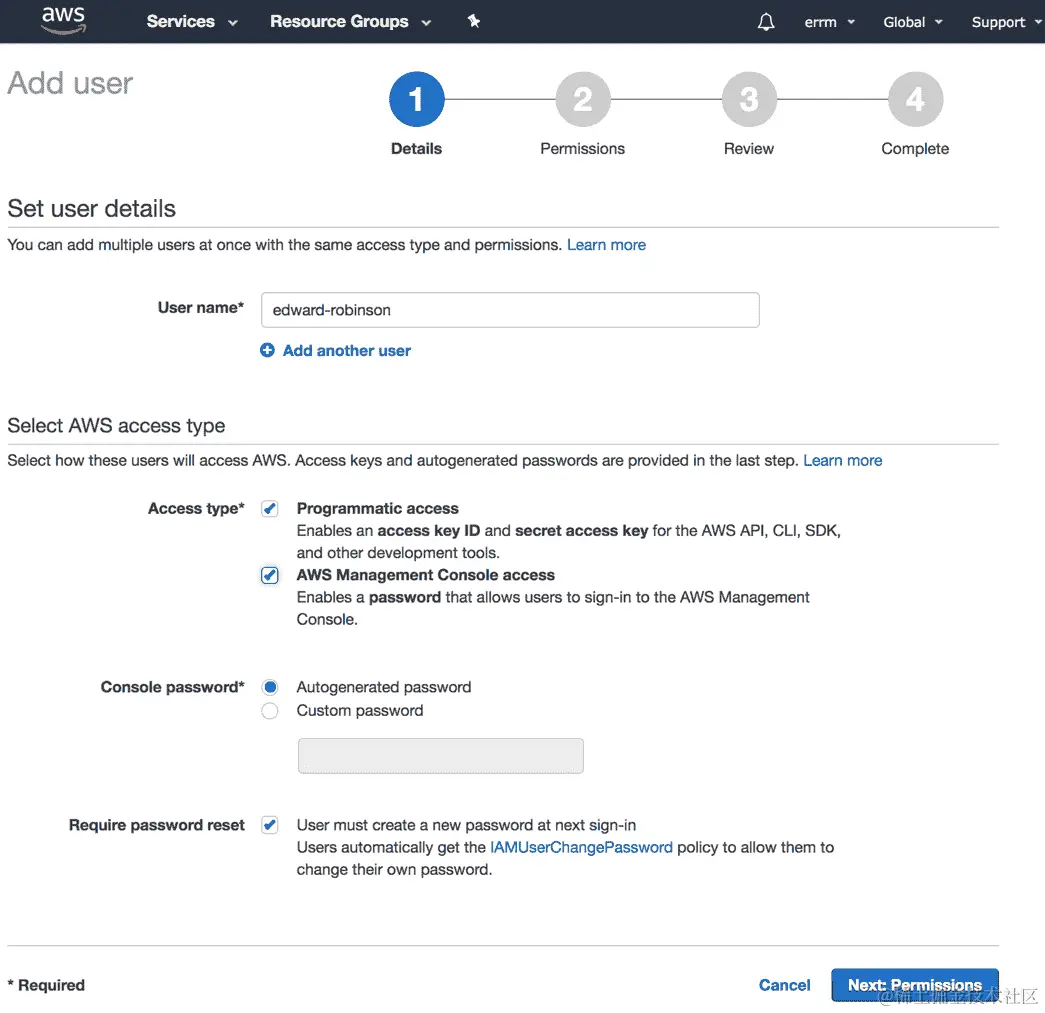Click the Custom password label
The width and height of the screenshot is (1045, 1013).
click(x=360, y=710)
